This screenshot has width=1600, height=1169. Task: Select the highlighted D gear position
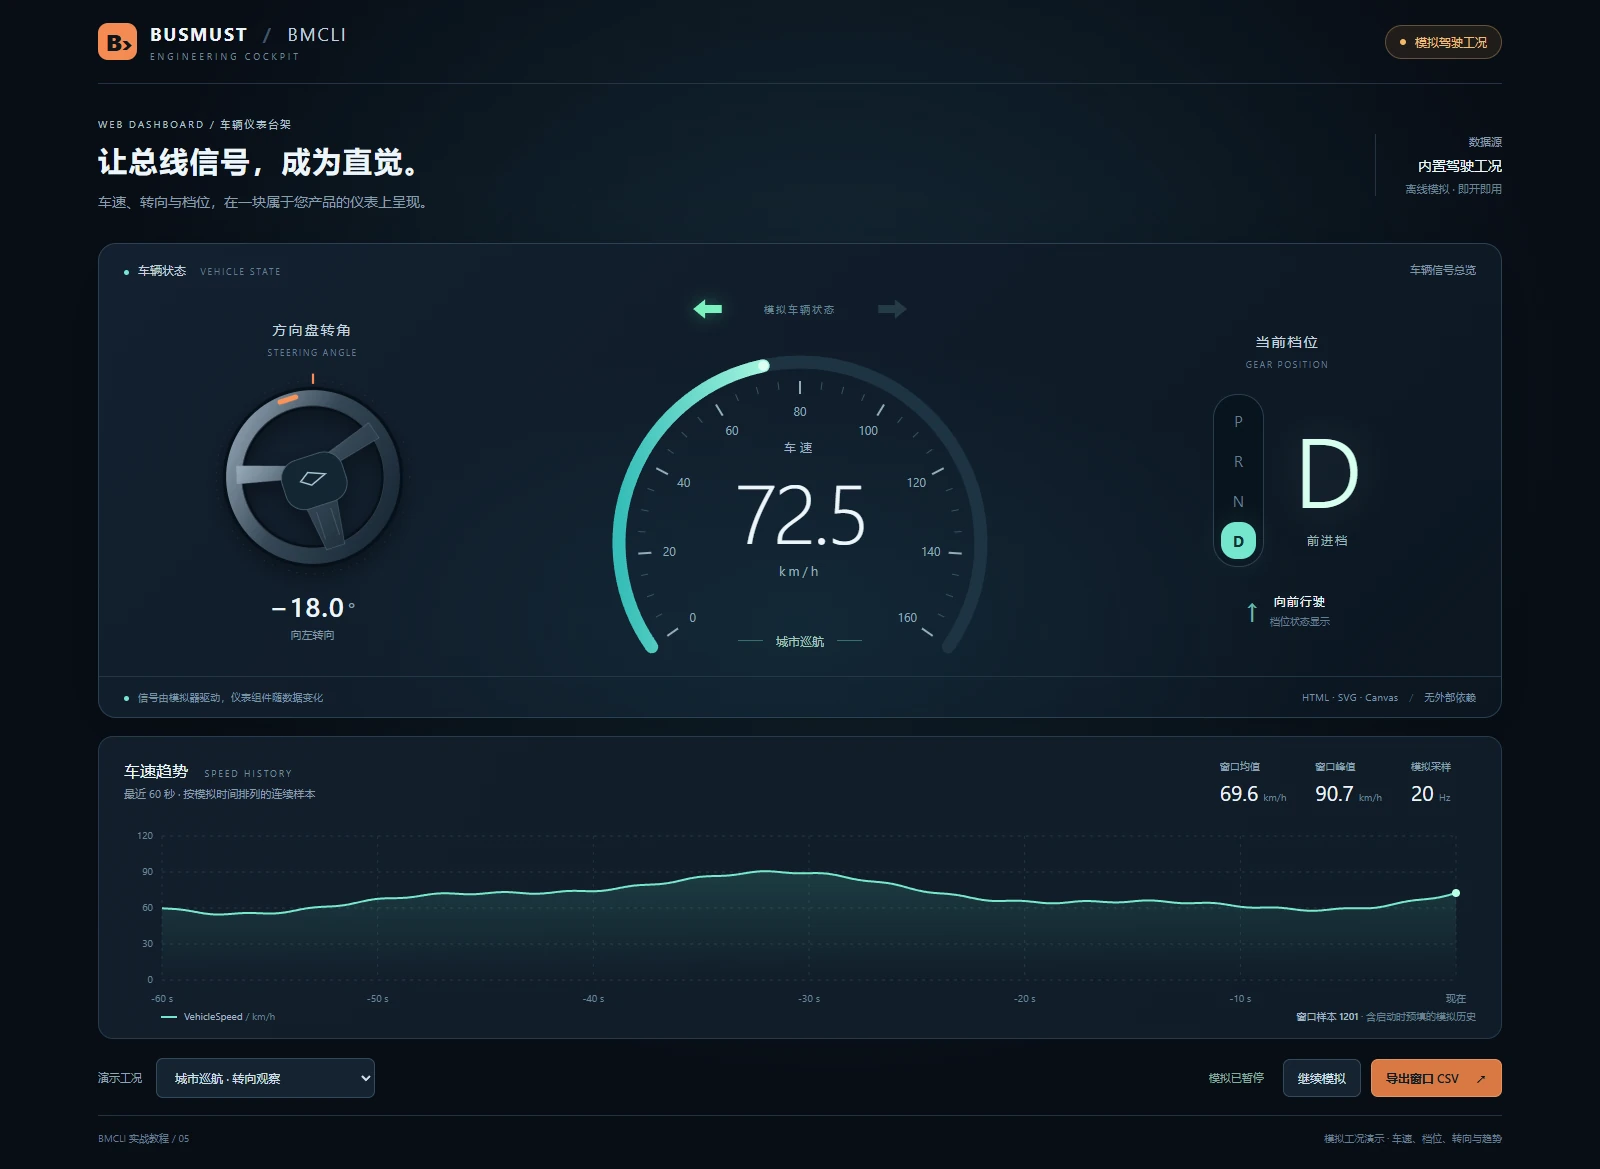[x=1238, y=541]
